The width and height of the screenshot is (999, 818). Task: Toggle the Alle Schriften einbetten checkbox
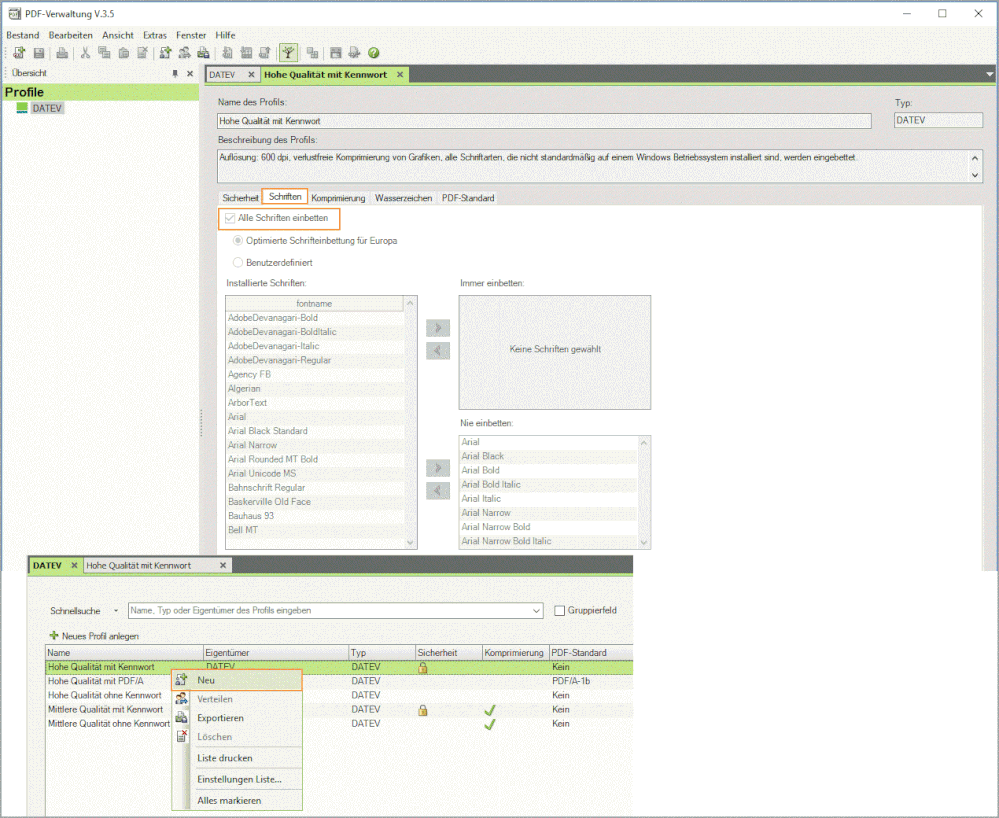[x=229, y=218]
